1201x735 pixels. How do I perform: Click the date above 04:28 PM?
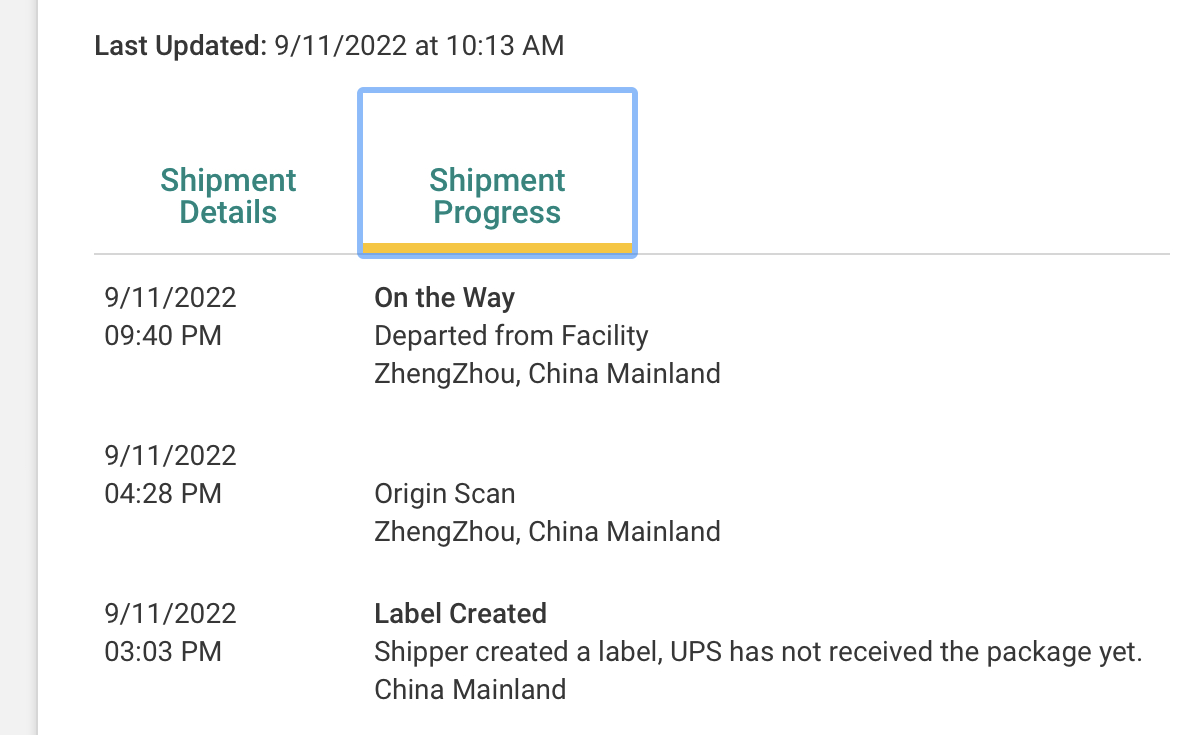(x=170, y=456)
